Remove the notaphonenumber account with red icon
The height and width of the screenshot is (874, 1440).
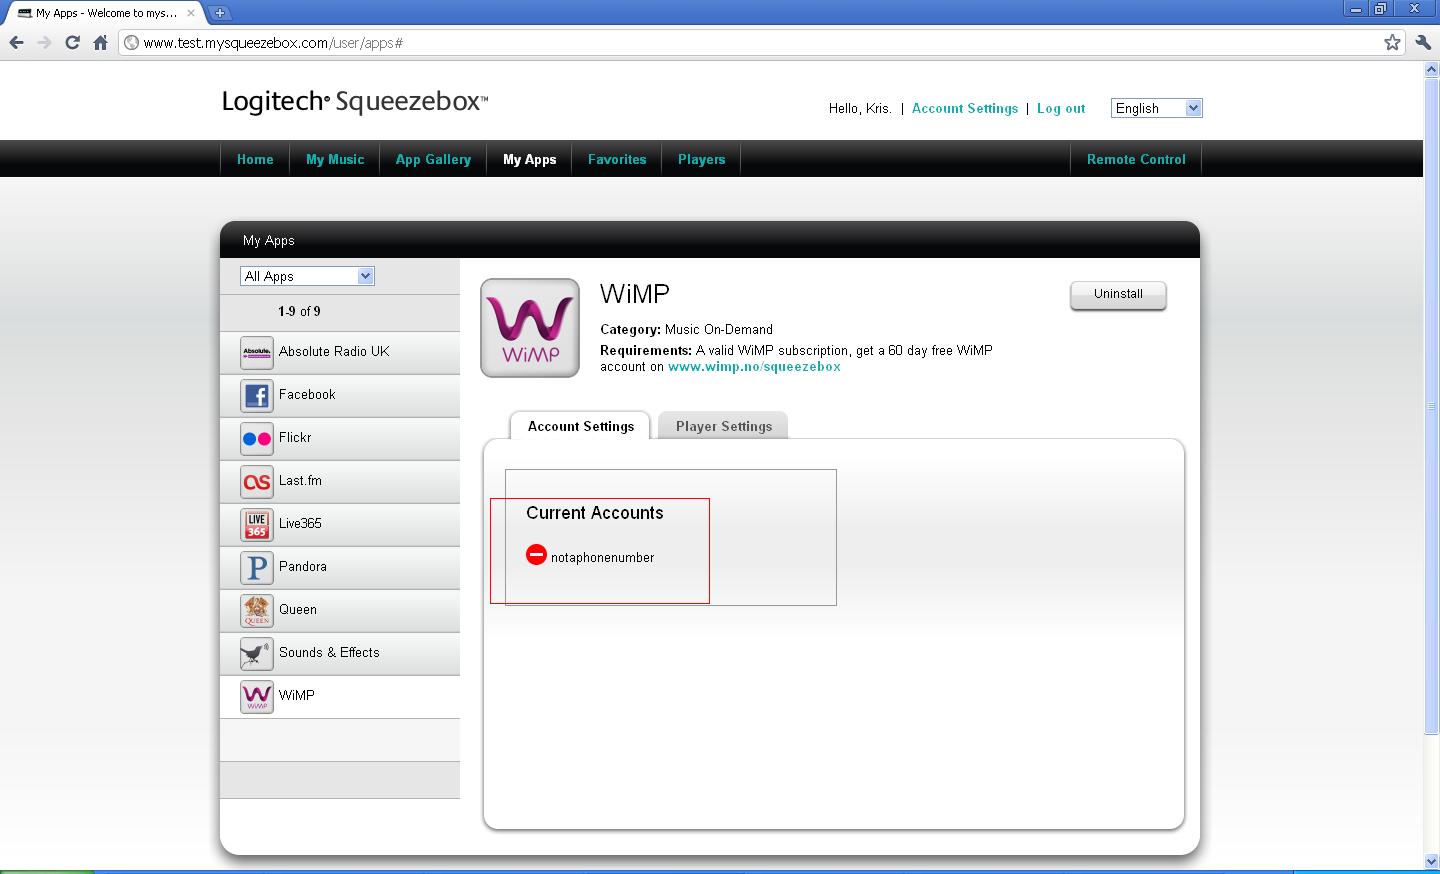(x=536, y=555)
